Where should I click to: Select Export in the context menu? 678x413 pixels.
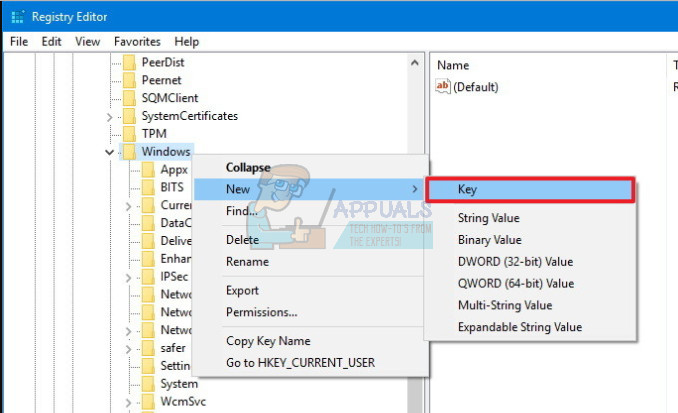coord(311,290)
